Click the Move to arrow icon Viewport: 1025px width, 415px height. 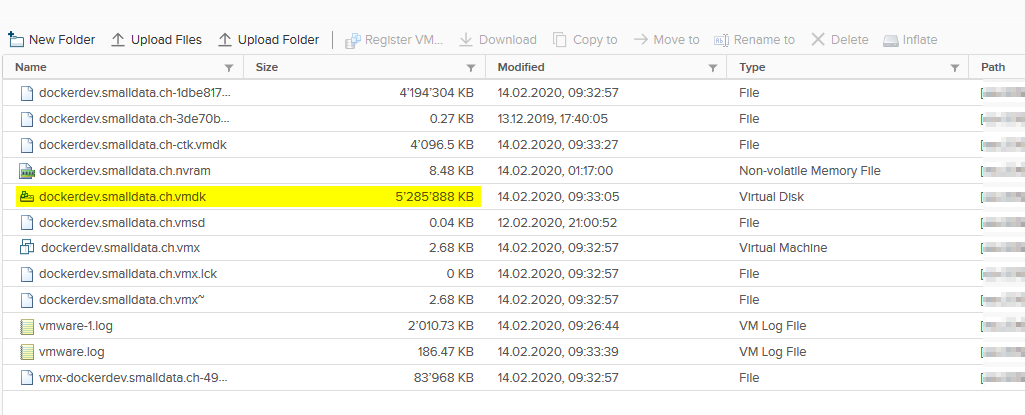click(641, 39)
